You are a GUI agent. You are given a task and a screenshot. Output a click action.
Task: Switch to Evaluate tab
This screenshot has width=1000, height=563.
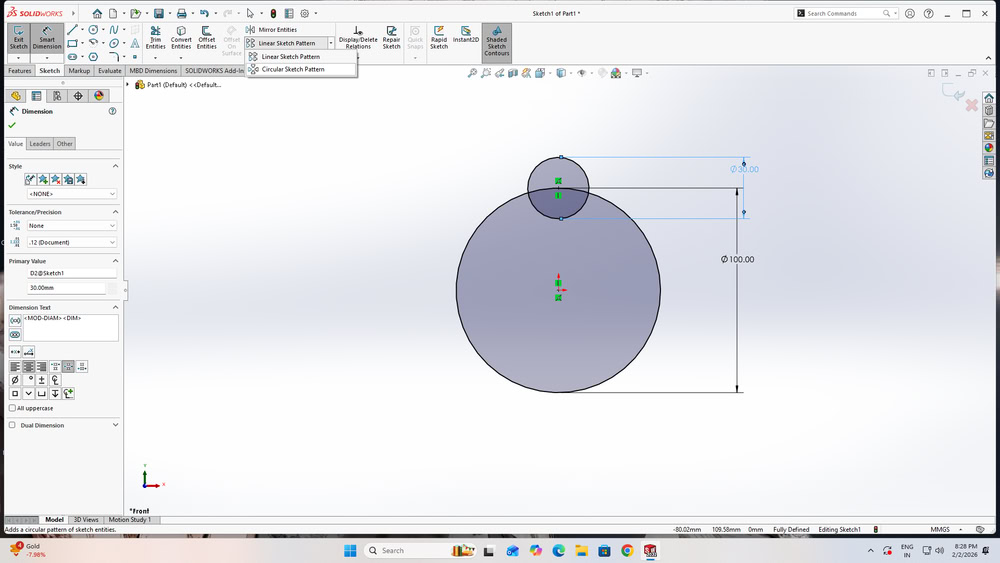(x=110, y=71)
